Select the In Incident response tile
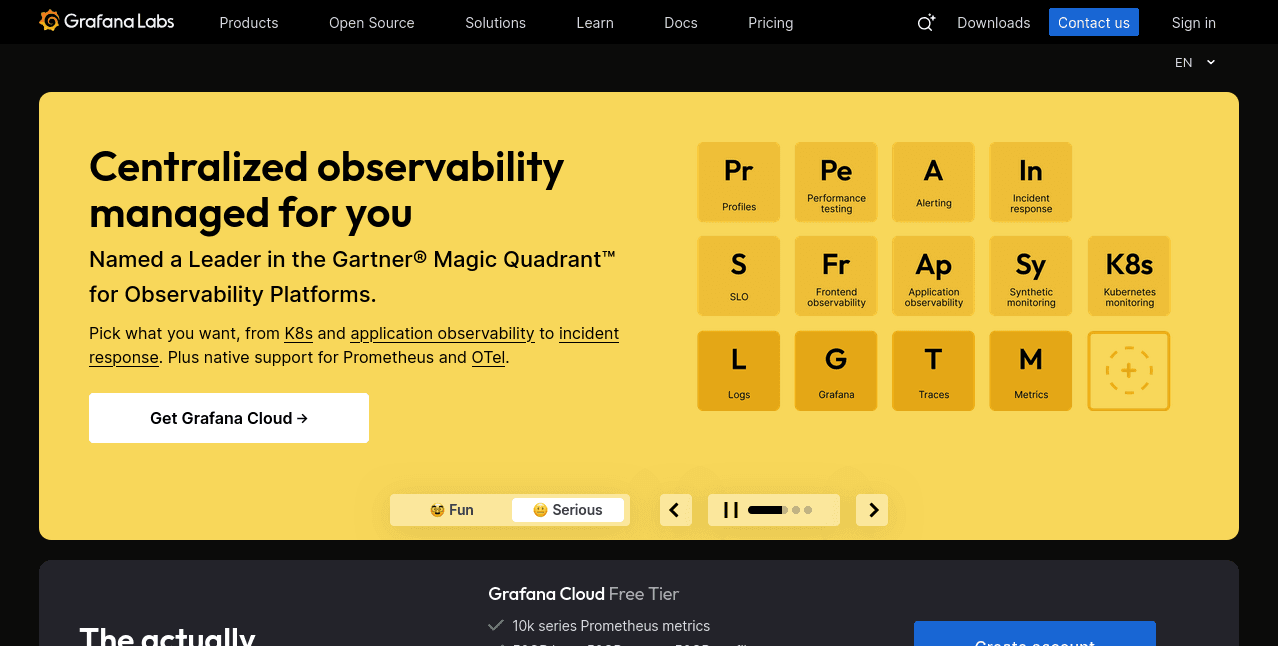 (x=1031, y=182)
